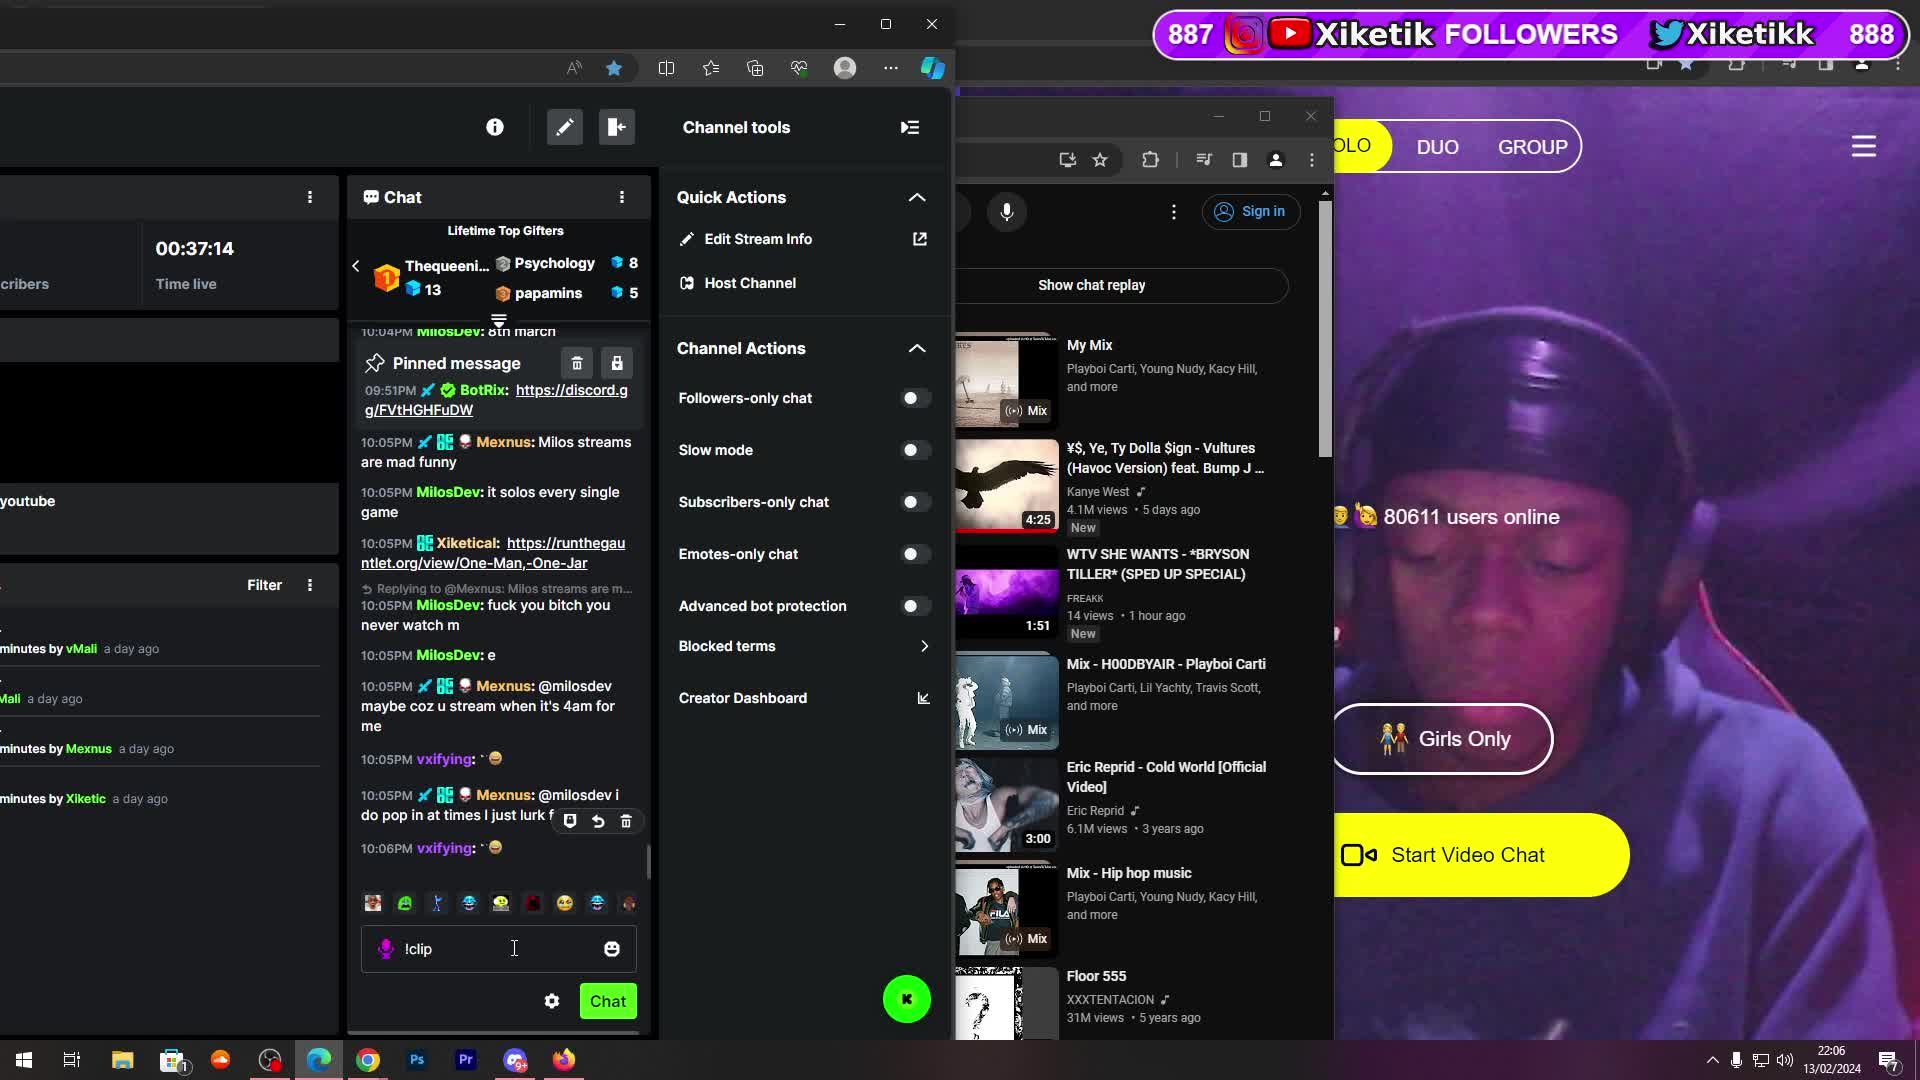Screen dimensions: 1920x1080
Task: Click YouTube's voice search microphone
Action: click(1007, 212)
